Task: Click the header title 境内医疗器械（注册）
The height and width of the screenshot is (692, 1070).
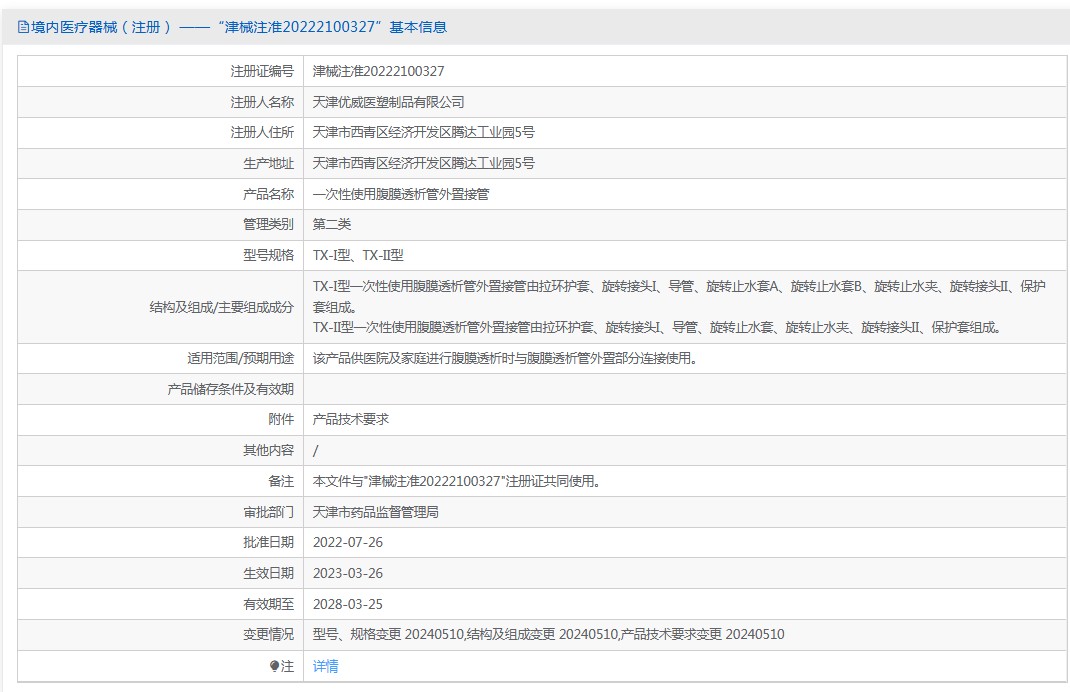Action: 102,27
